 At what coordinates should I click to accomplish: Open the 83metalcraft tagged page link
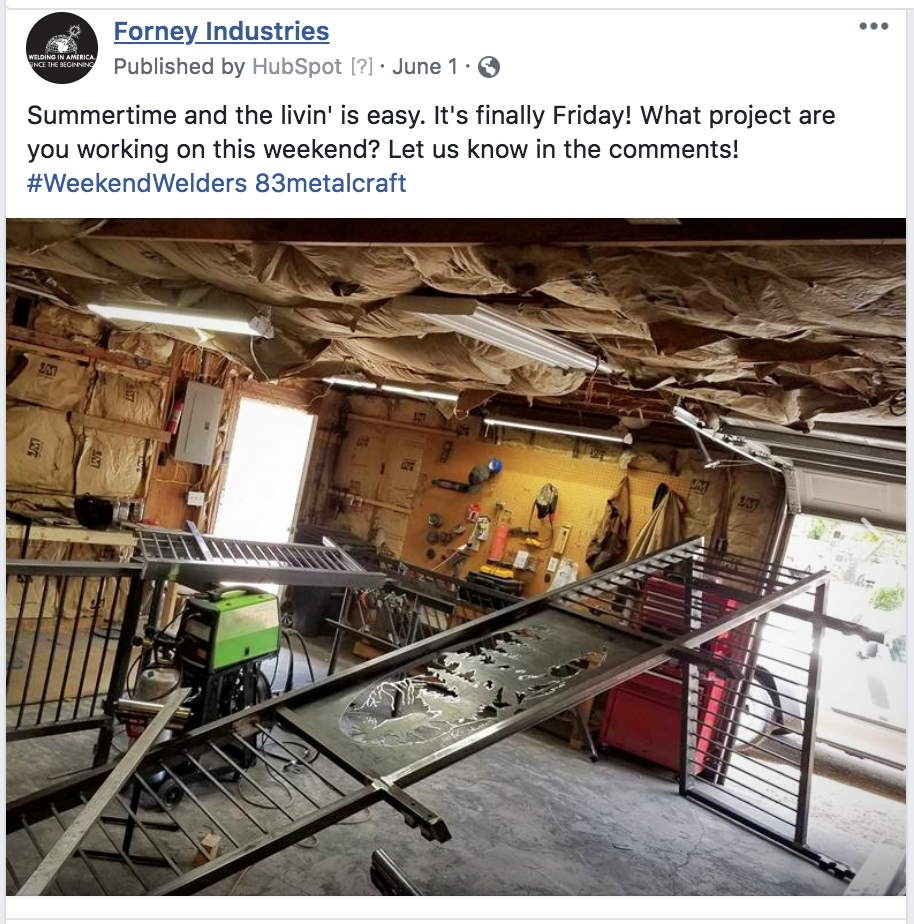(x=331, y=183)
